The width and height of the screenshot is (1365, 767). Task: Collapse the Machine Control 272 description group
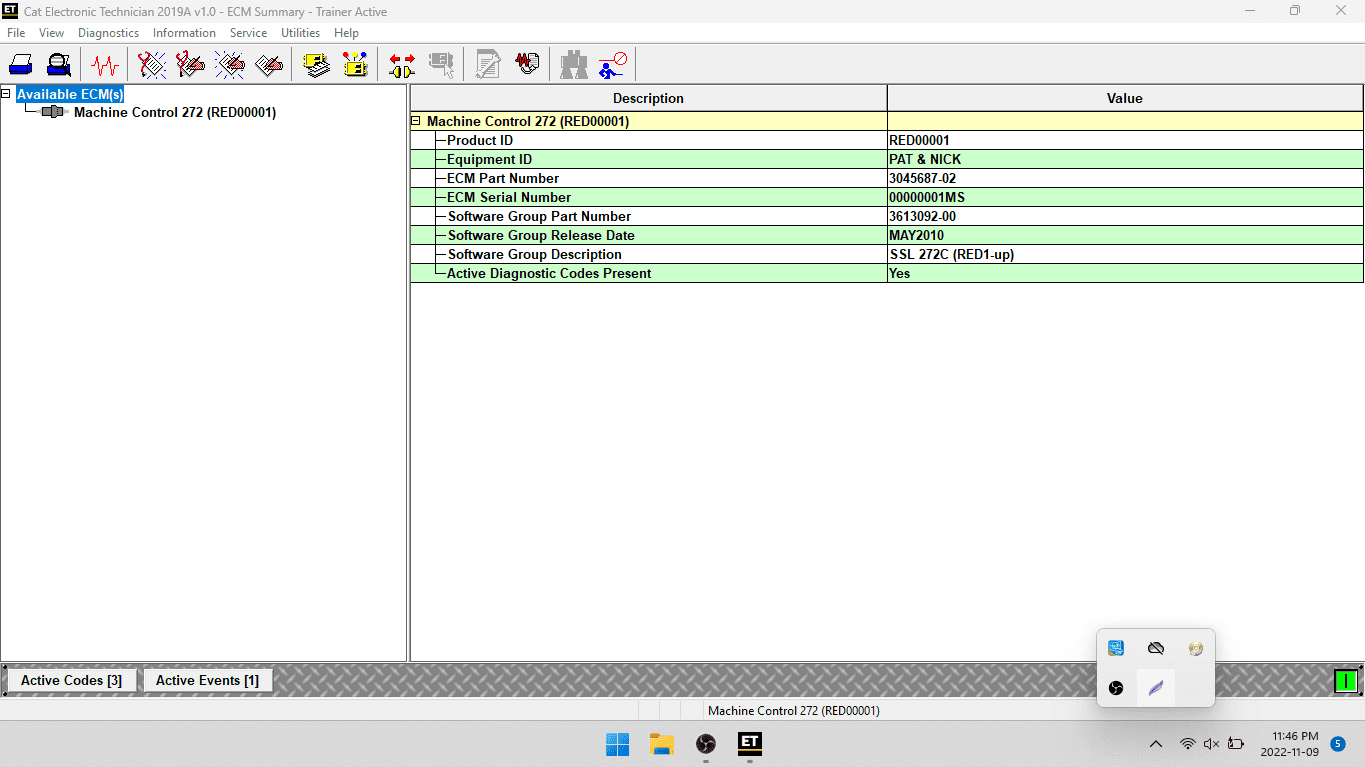416,121
